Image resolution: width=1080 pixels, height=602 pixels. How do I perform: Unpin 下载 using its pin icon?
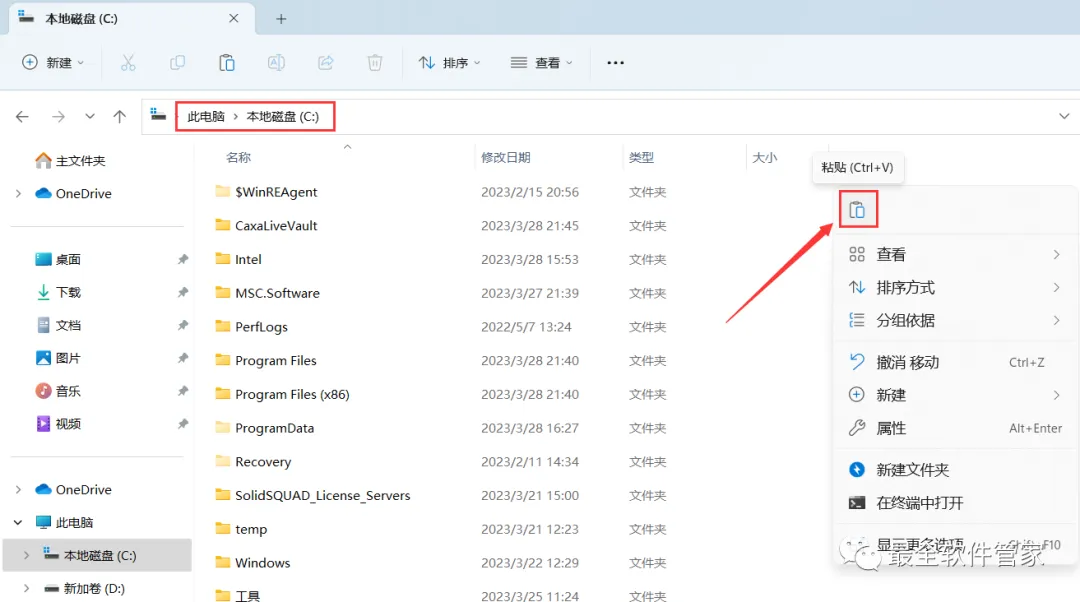tap(183, 293)
